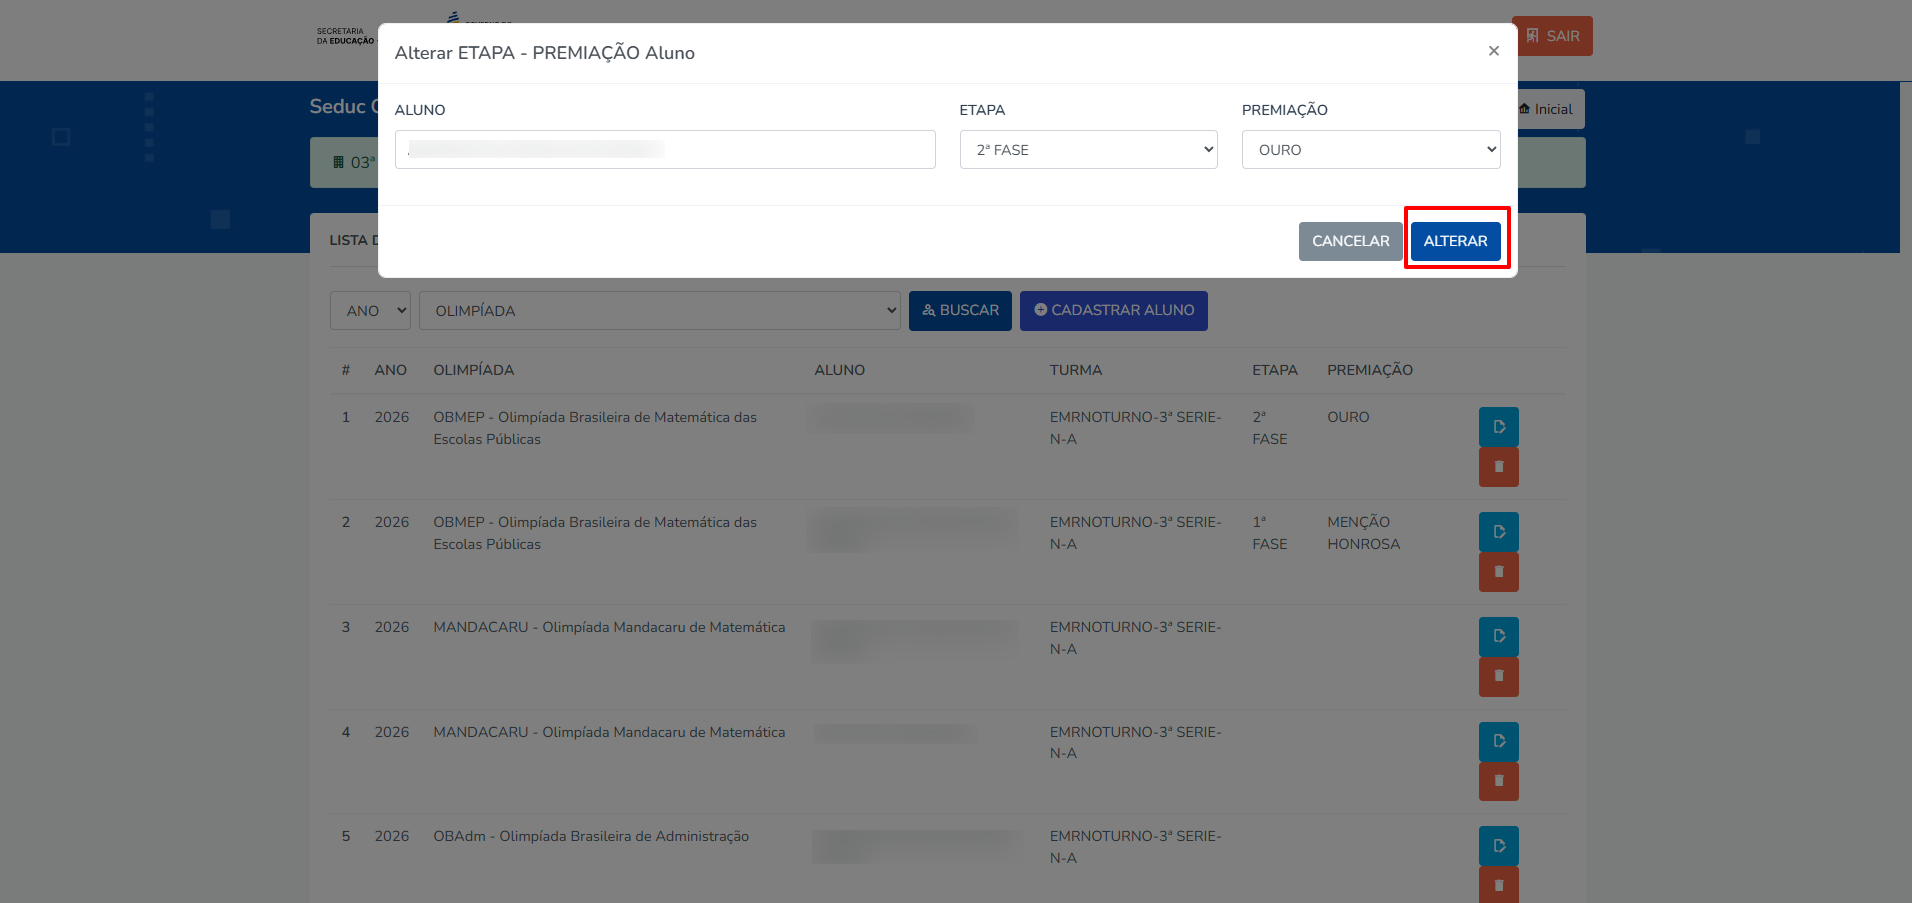
Task: Click the BUSCAR search button
Action: 960,311
